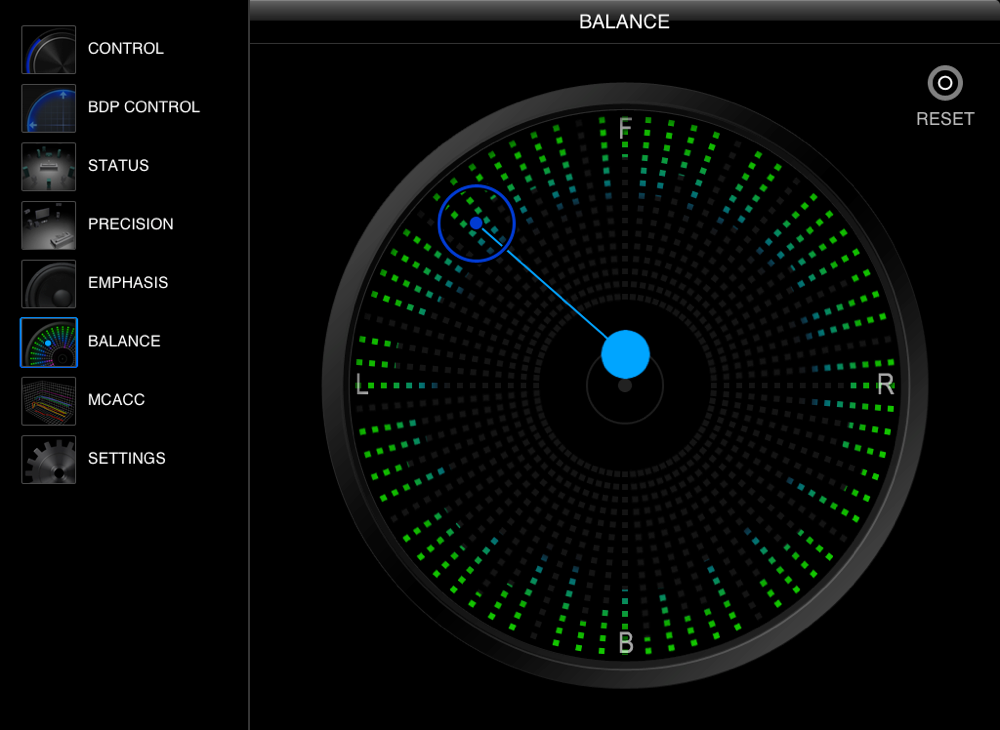Image resolution: width=1000 pixels, height=730 pixels.
Task: Switch to the EMPHASIS menu label
Action: click(x=128, y=283)
